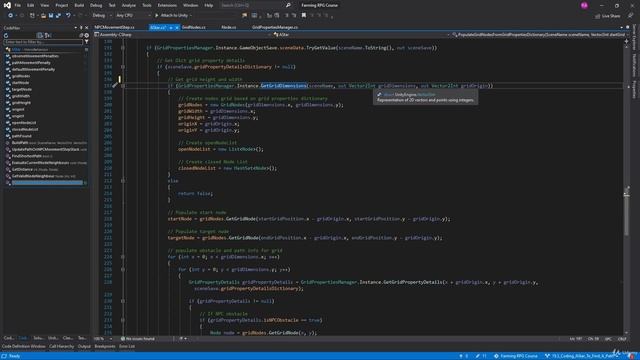Select BuildPath method in CodeMaid list

[x=20, y=143]
